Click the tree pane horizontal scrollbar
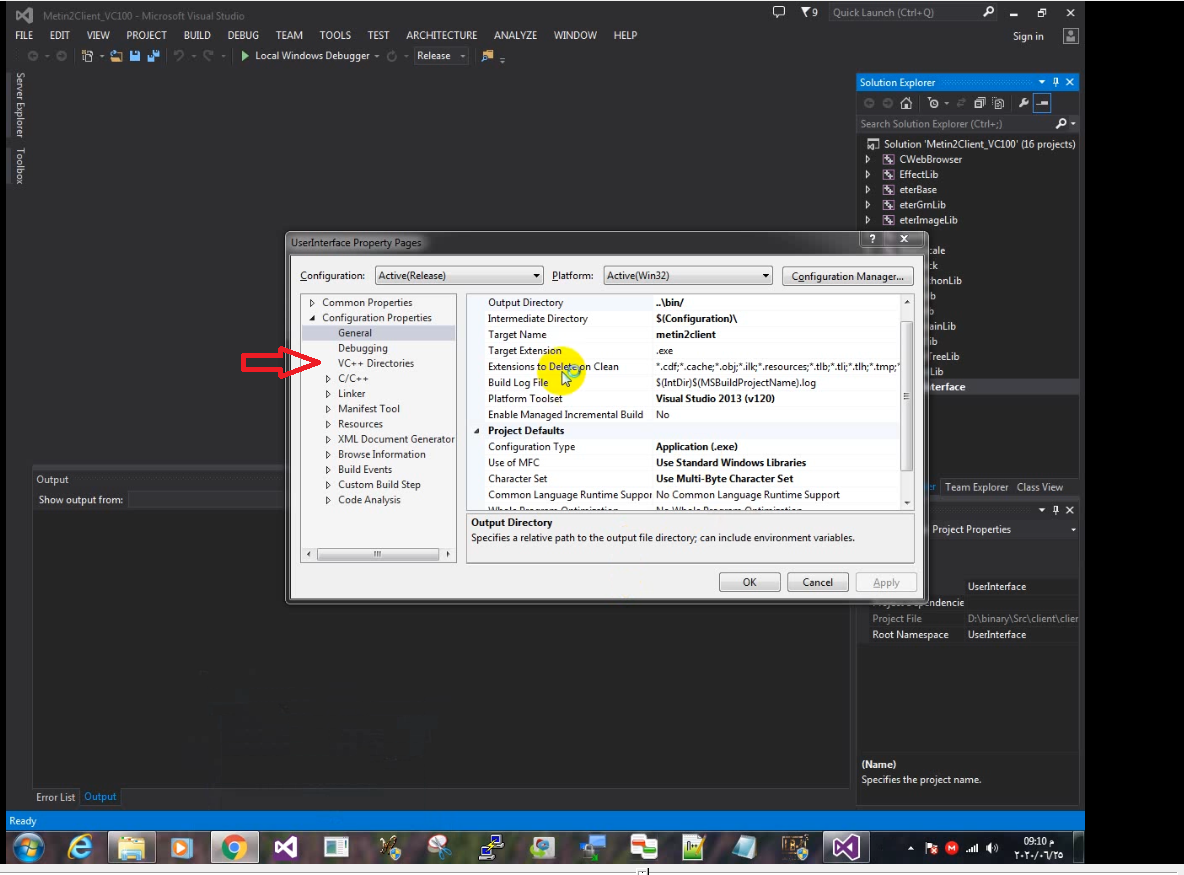Image resolution: width=1184 pixels, height=875 pixels. click(378, 554)
